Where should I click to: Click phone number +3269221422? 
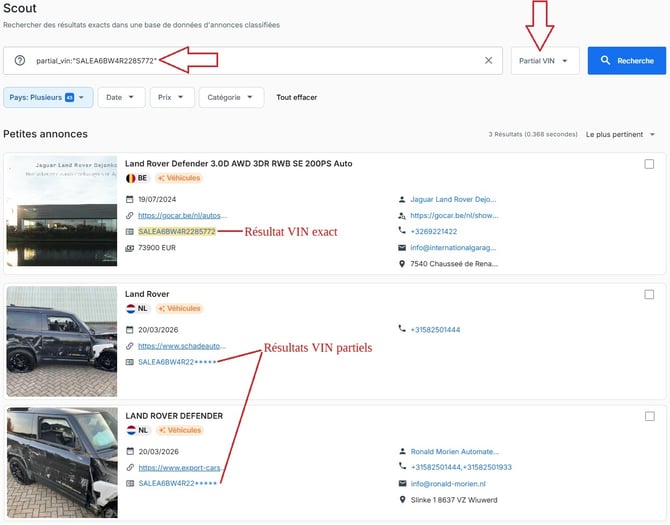(x=433, y=232)
